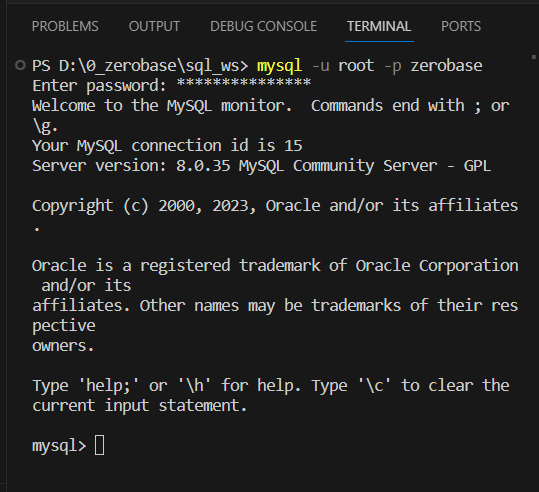Image resolution: width=539 pixels, height=492 pixels.
Task: Click the D:\0_zerobase\sql_ws path in prompt
Action: [x=150, y=66]
